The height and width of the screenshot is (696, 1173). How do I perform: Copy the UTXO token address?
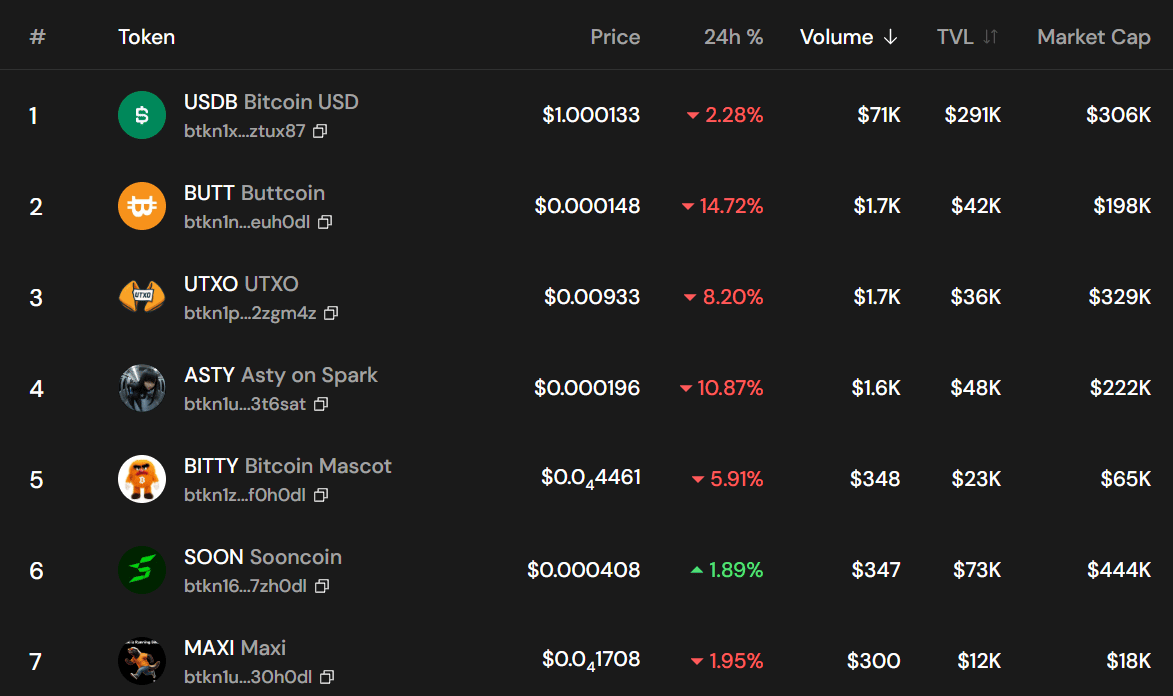click(331, 313)
